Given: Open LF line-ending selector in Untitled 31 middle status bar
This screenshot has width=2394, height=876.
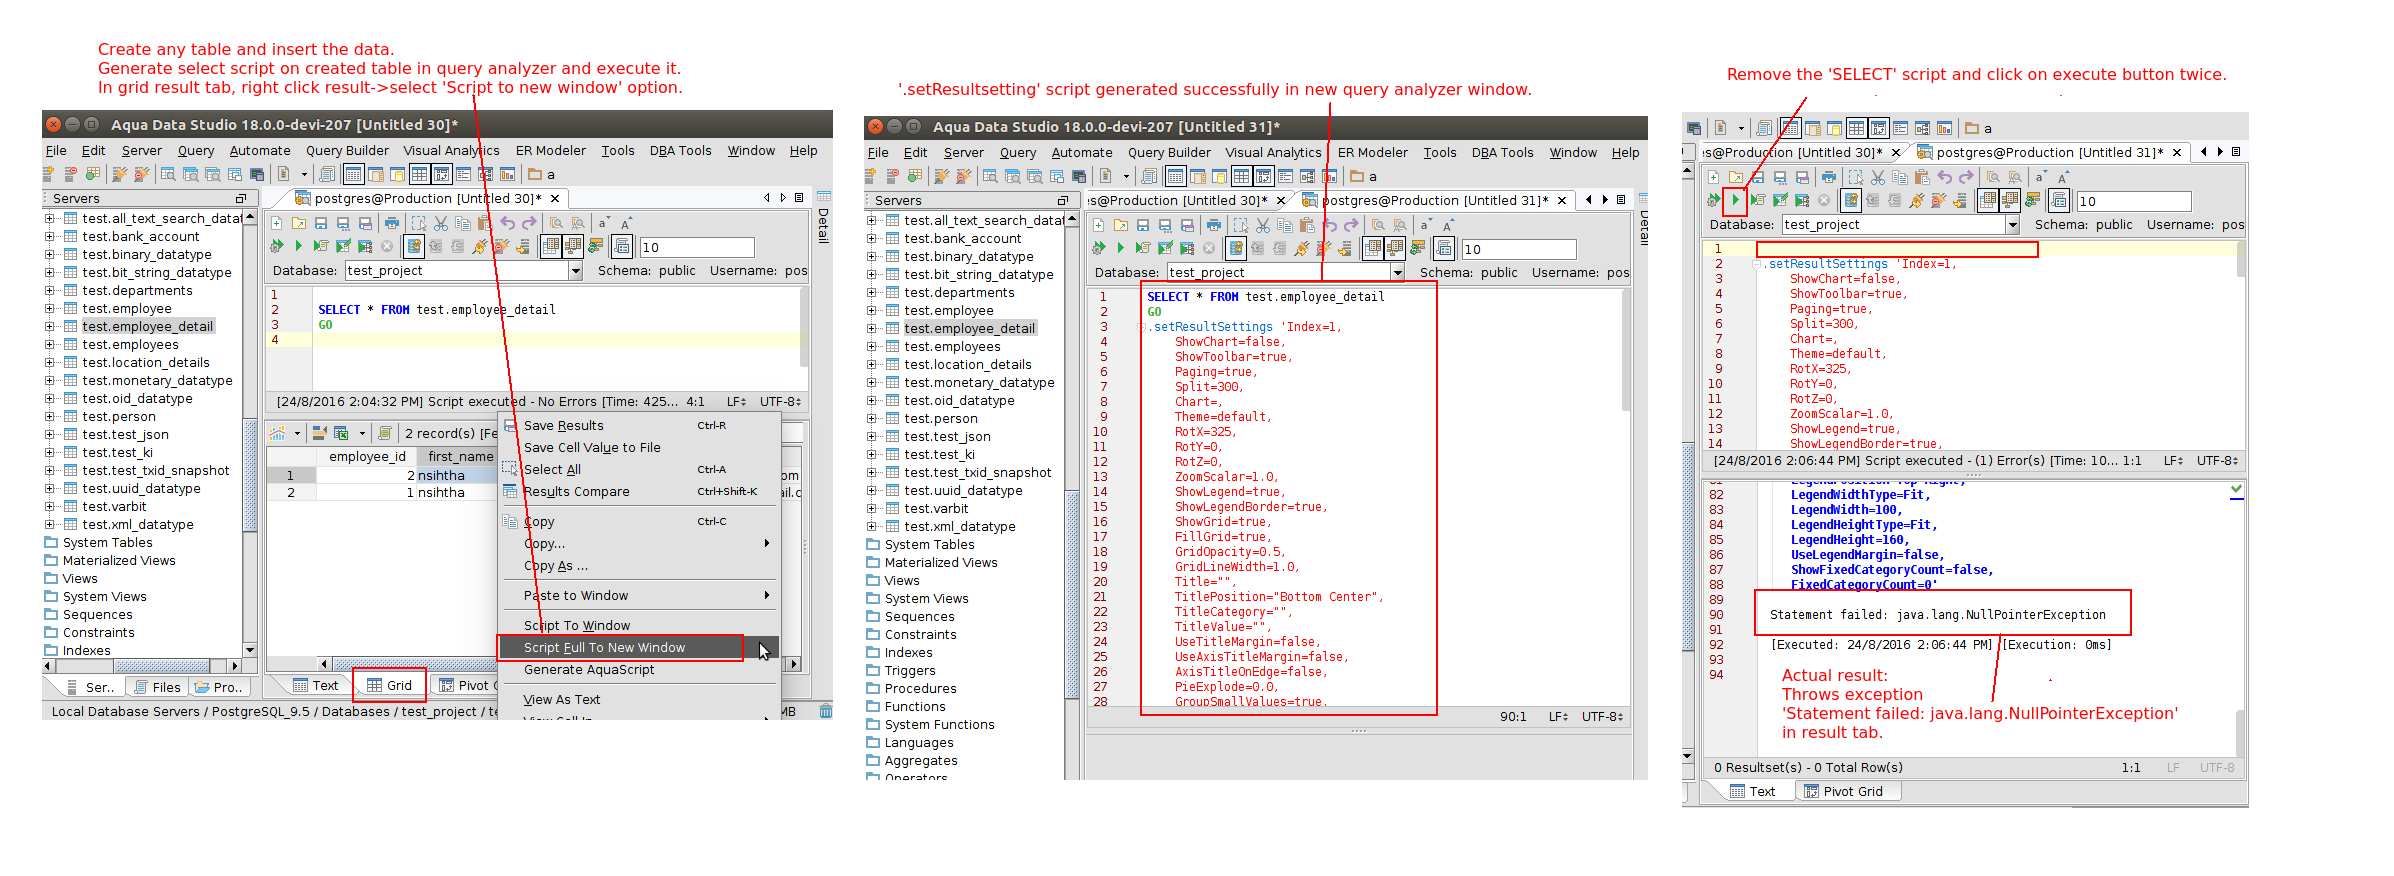Looking at the screenshot, I should point(1558,716).
